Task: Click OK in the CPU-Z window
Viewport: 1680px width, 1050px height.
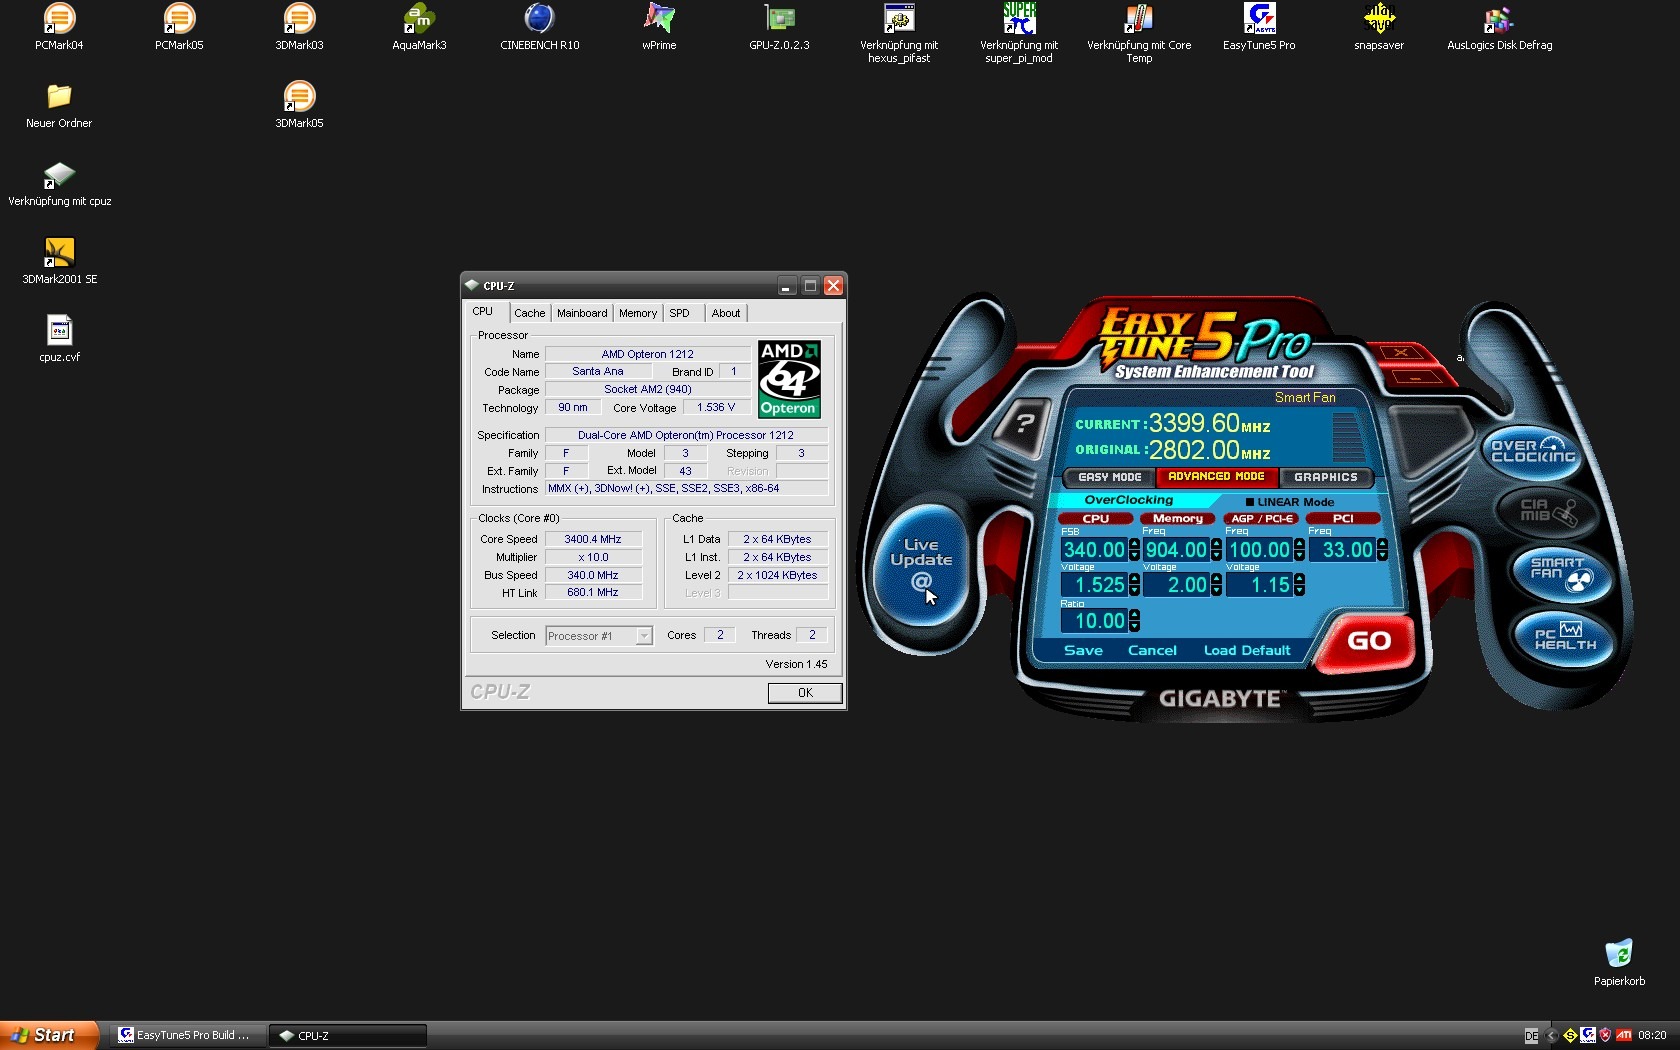Action: pos(805,693)
